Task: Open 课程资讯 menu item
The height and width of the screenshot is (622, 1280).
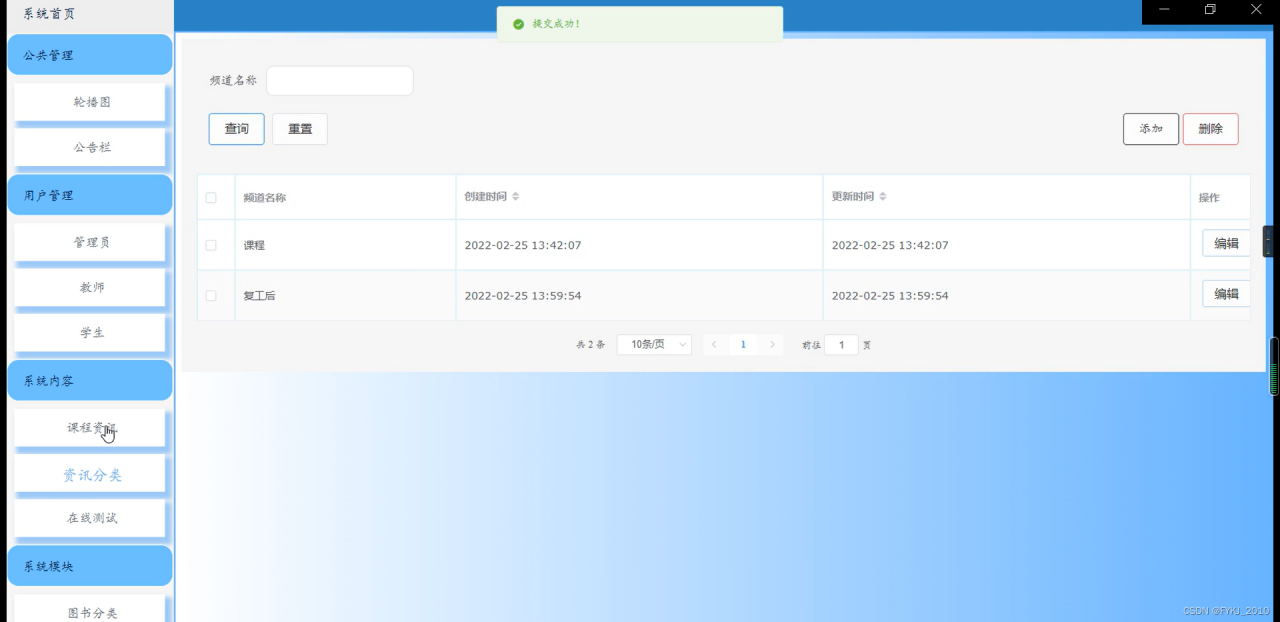Action: click(x=90, y=428)
